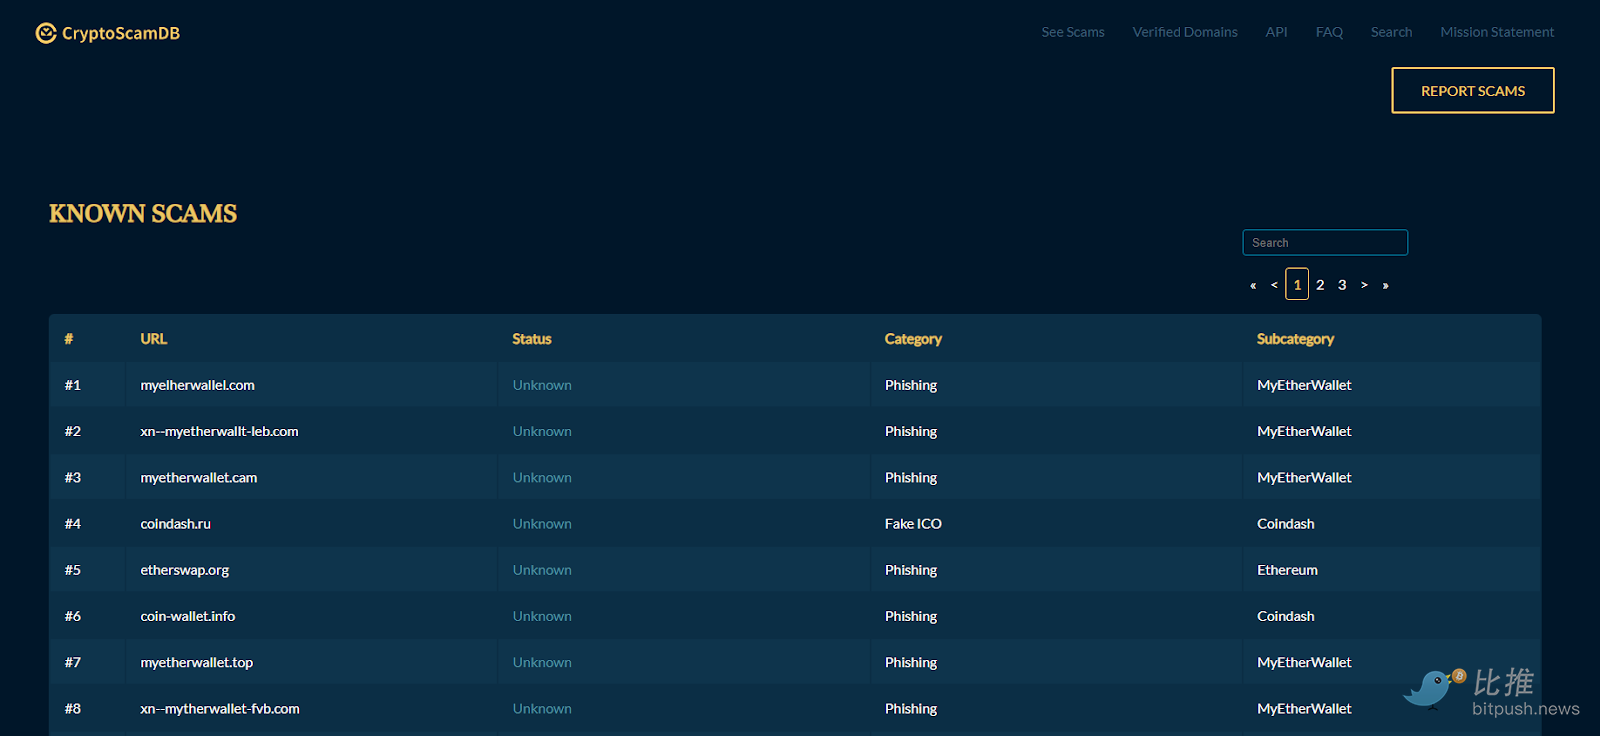Screen dimensions: 1600x736
Task: Jump to the first page of results
Action: [x=1253, y=285]
